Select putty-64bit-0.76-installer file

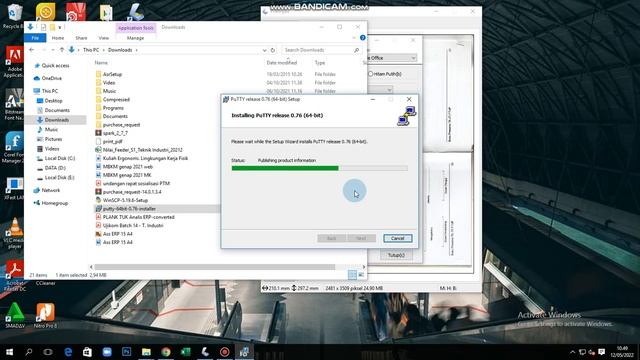[x=129, y=209]
